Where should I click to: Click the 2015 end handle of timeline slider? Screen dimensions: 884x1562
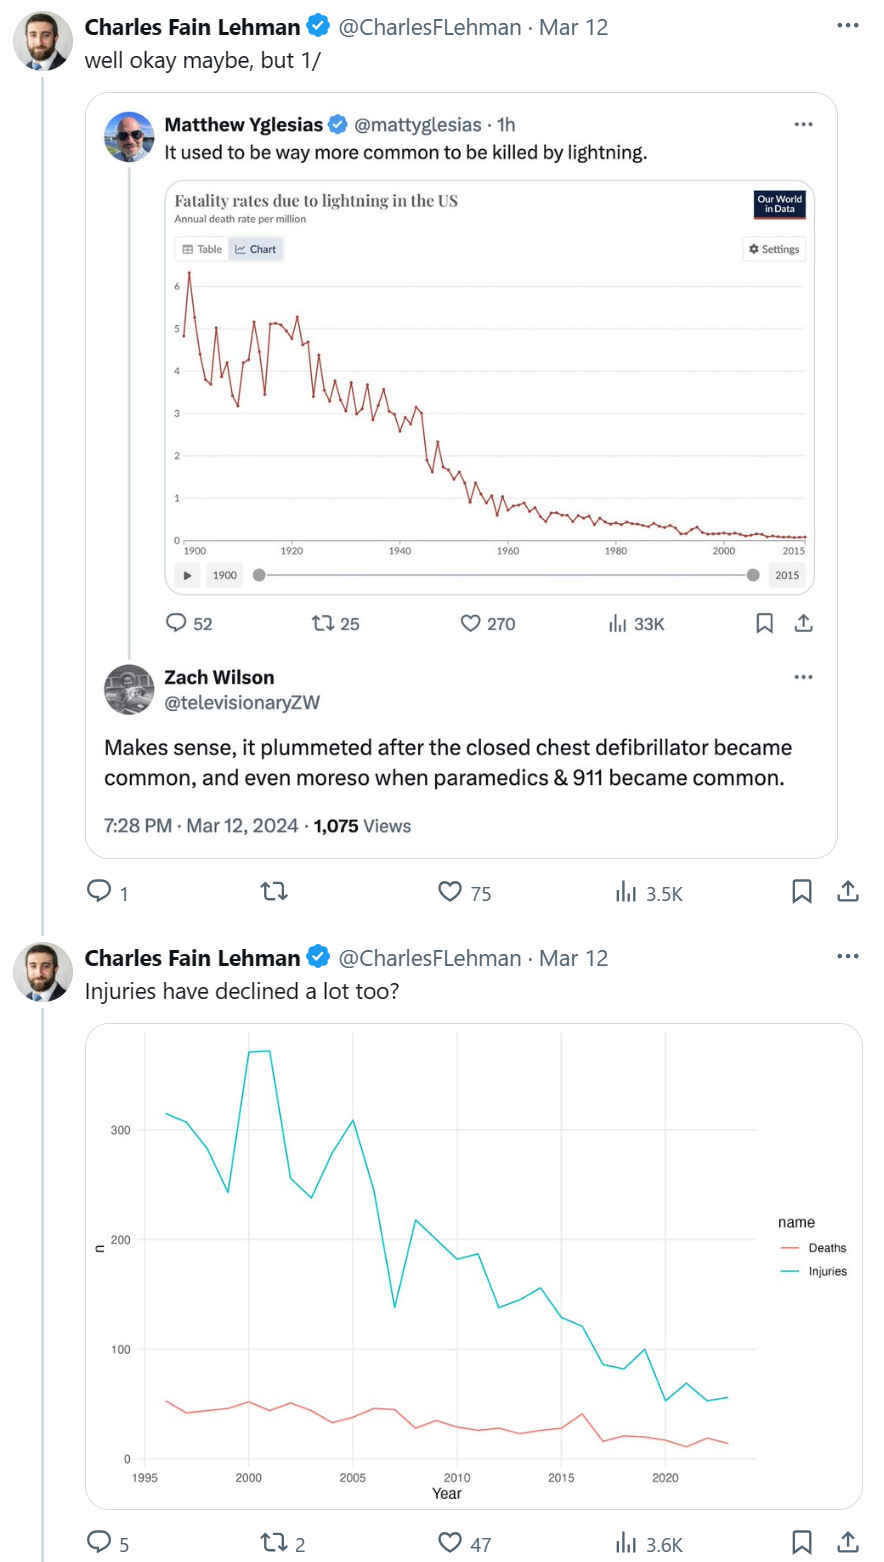753,575
